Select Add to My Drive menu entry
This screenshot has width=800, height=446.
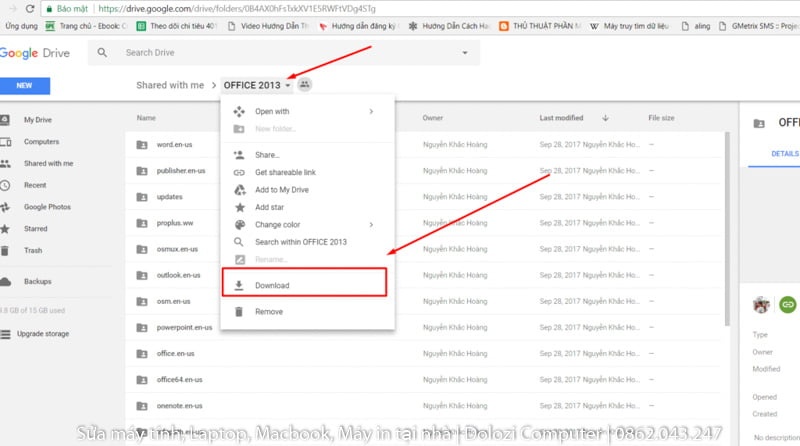(x=308, y=190)
